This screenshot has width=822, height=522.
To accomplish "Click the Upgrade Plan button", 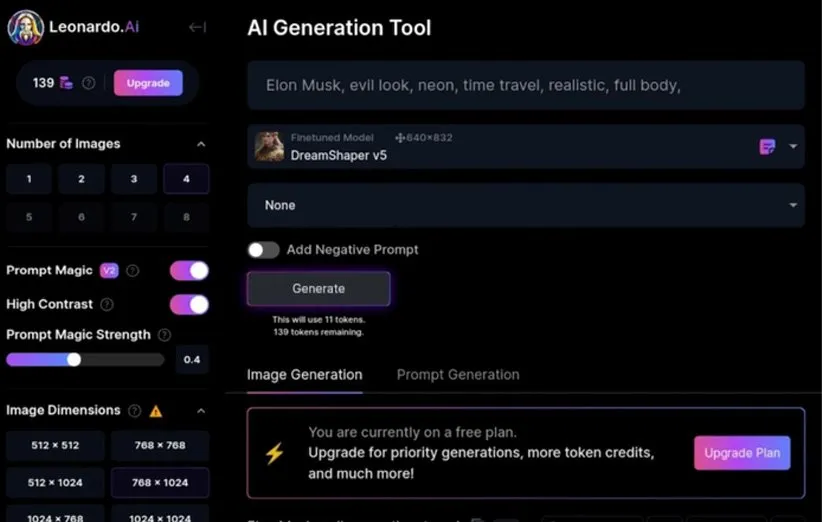I will (x=742, y=453).
